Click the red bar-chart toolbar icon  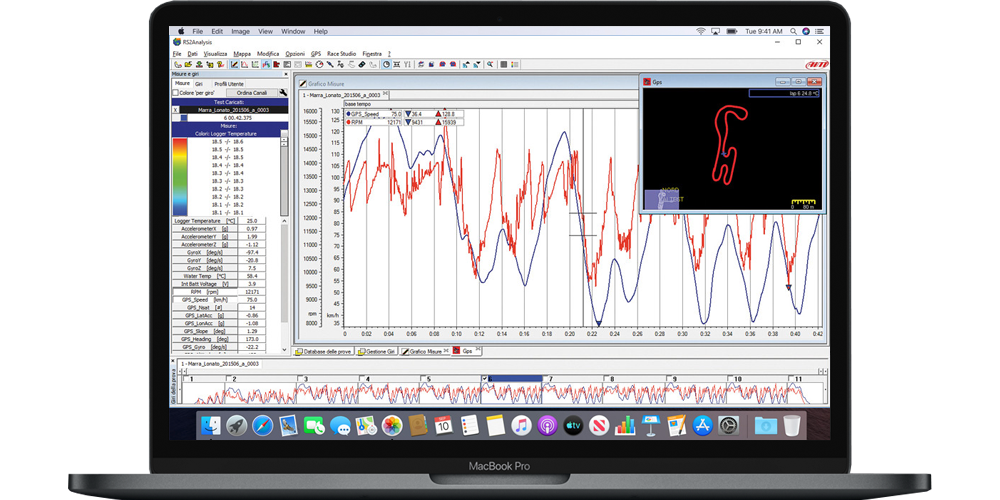tap(276, 64)
